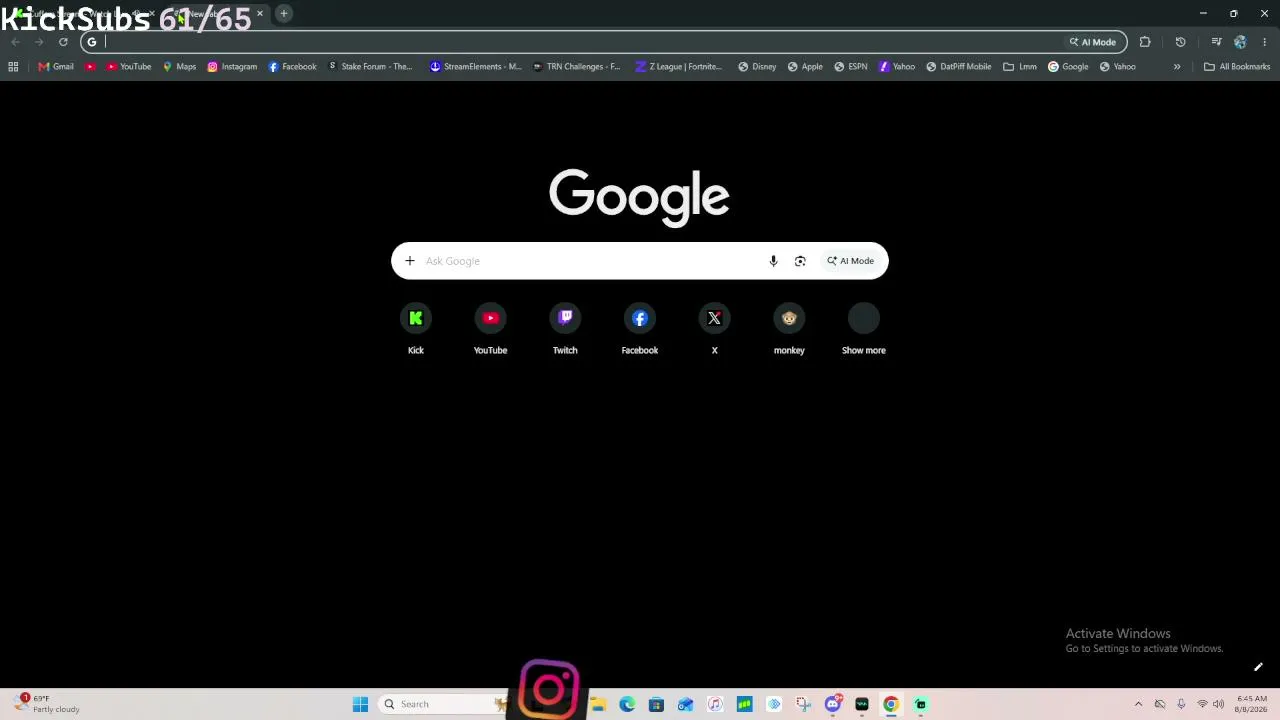Screen dimensions: 1280x720
Task: Show hidden system tray icons
Action: 1138,704
